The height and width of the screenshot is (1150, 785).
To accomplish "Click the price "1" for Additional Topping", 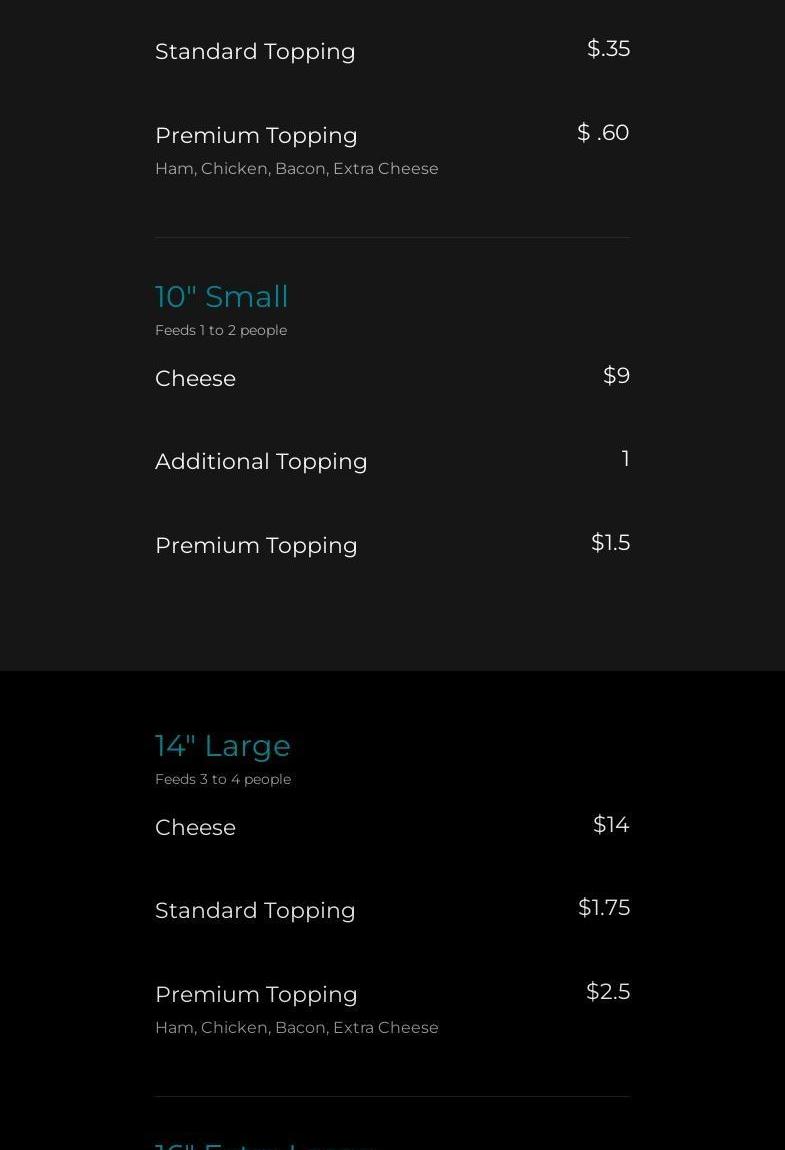I will click(x=625, y=459).
